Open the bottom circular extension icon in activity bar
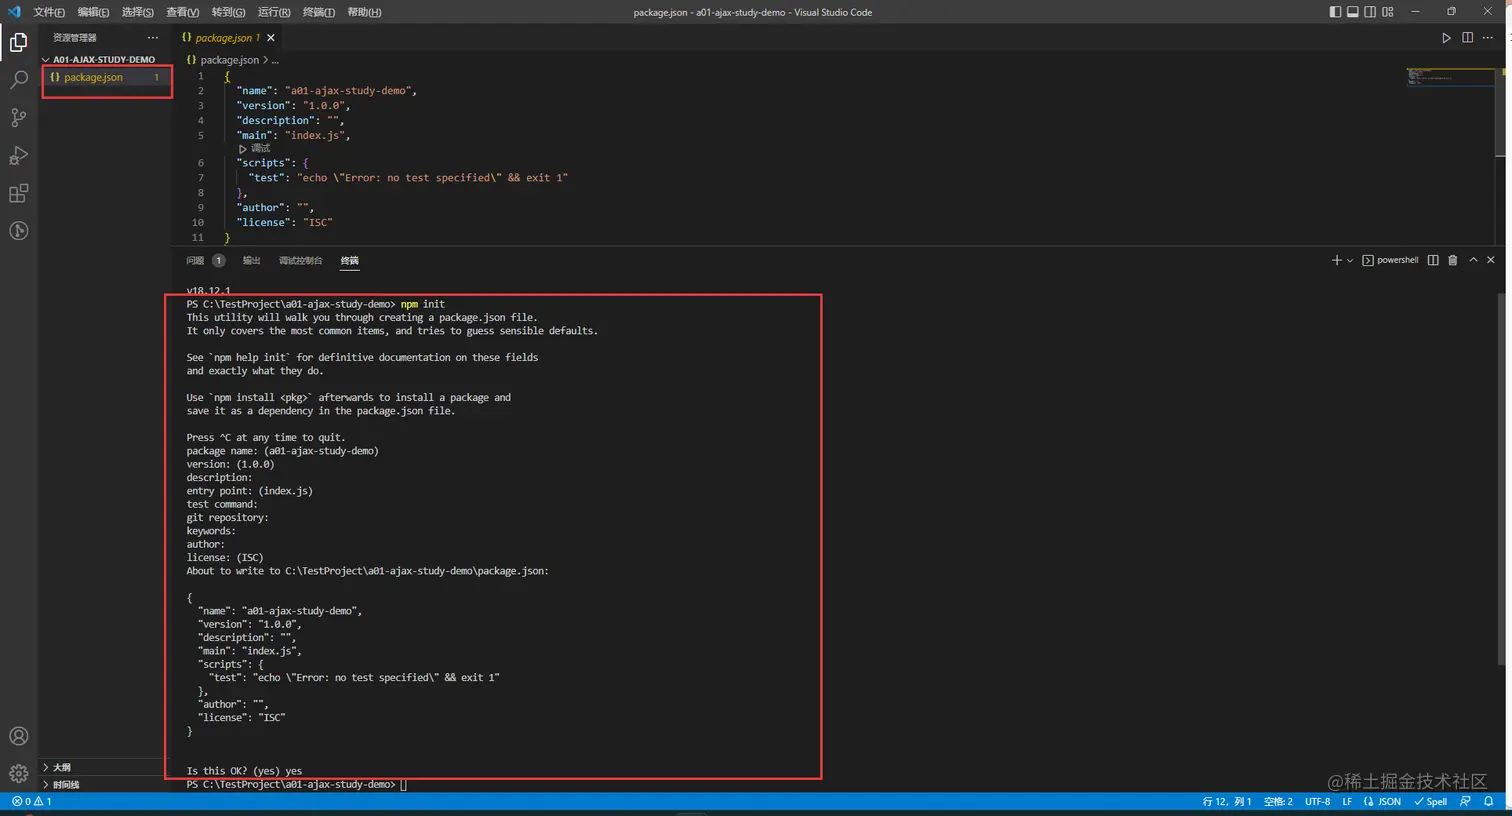Image resolution: width=1512 pixels, height=816 pixels. 18,231
